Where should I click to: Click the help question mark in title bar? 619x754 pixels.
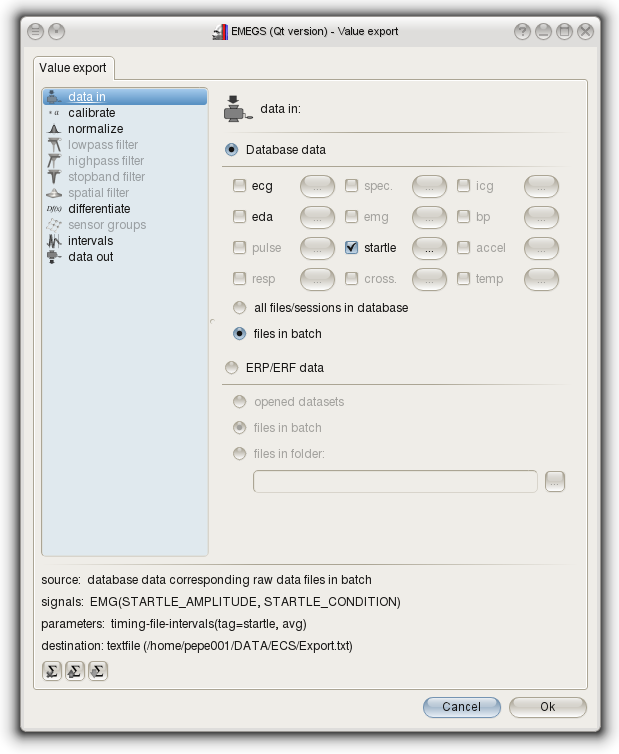(x=522, y=32)
